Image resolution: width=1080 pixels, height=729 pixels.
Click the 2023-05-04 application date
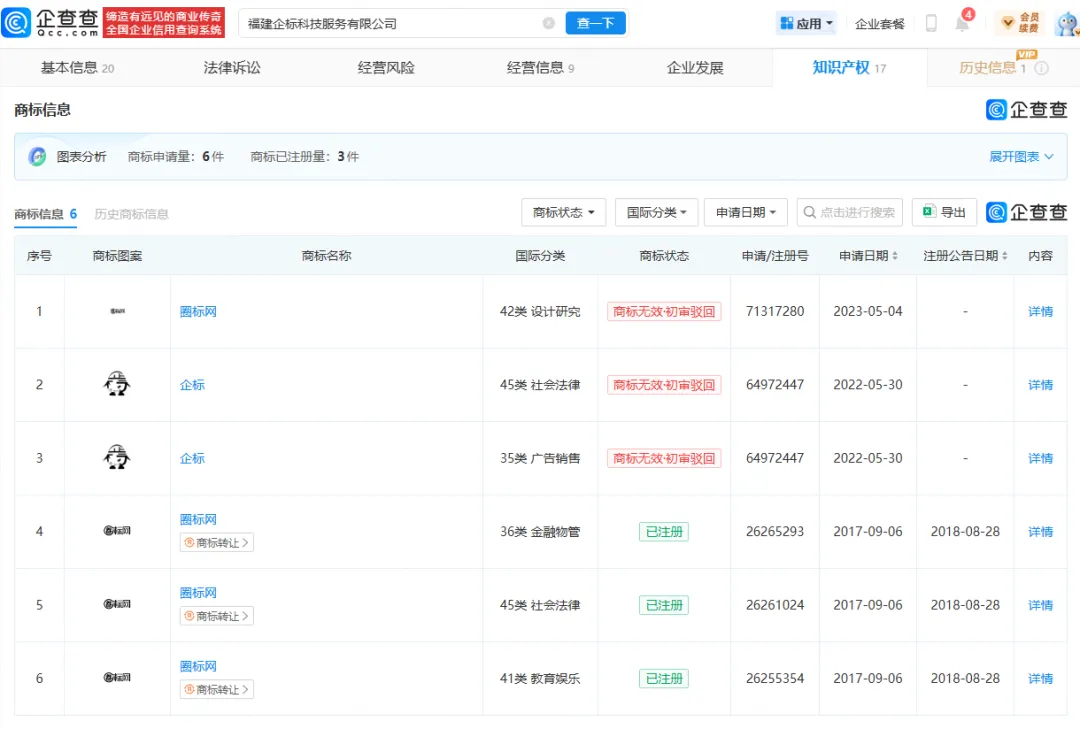click(x=868, y=311)
